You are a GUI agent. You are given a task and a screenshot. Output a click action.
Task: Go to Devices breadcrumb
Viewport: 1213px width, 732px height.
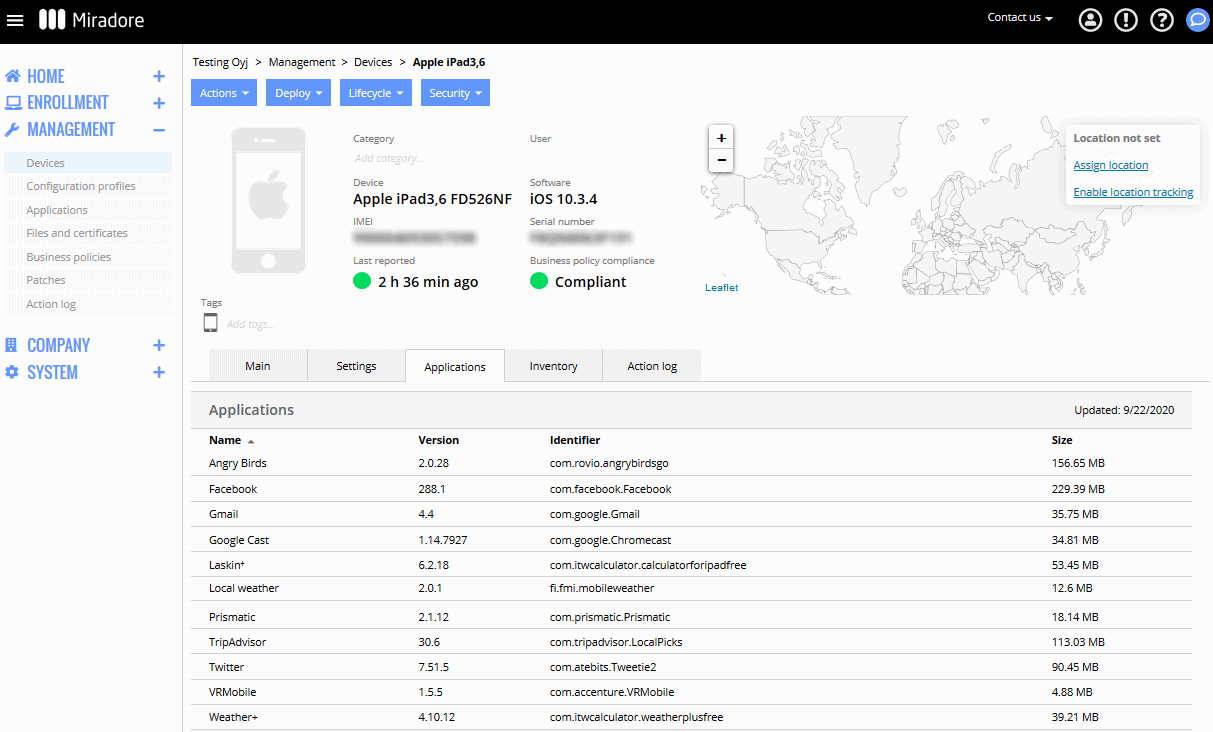[x=373, y=62]
